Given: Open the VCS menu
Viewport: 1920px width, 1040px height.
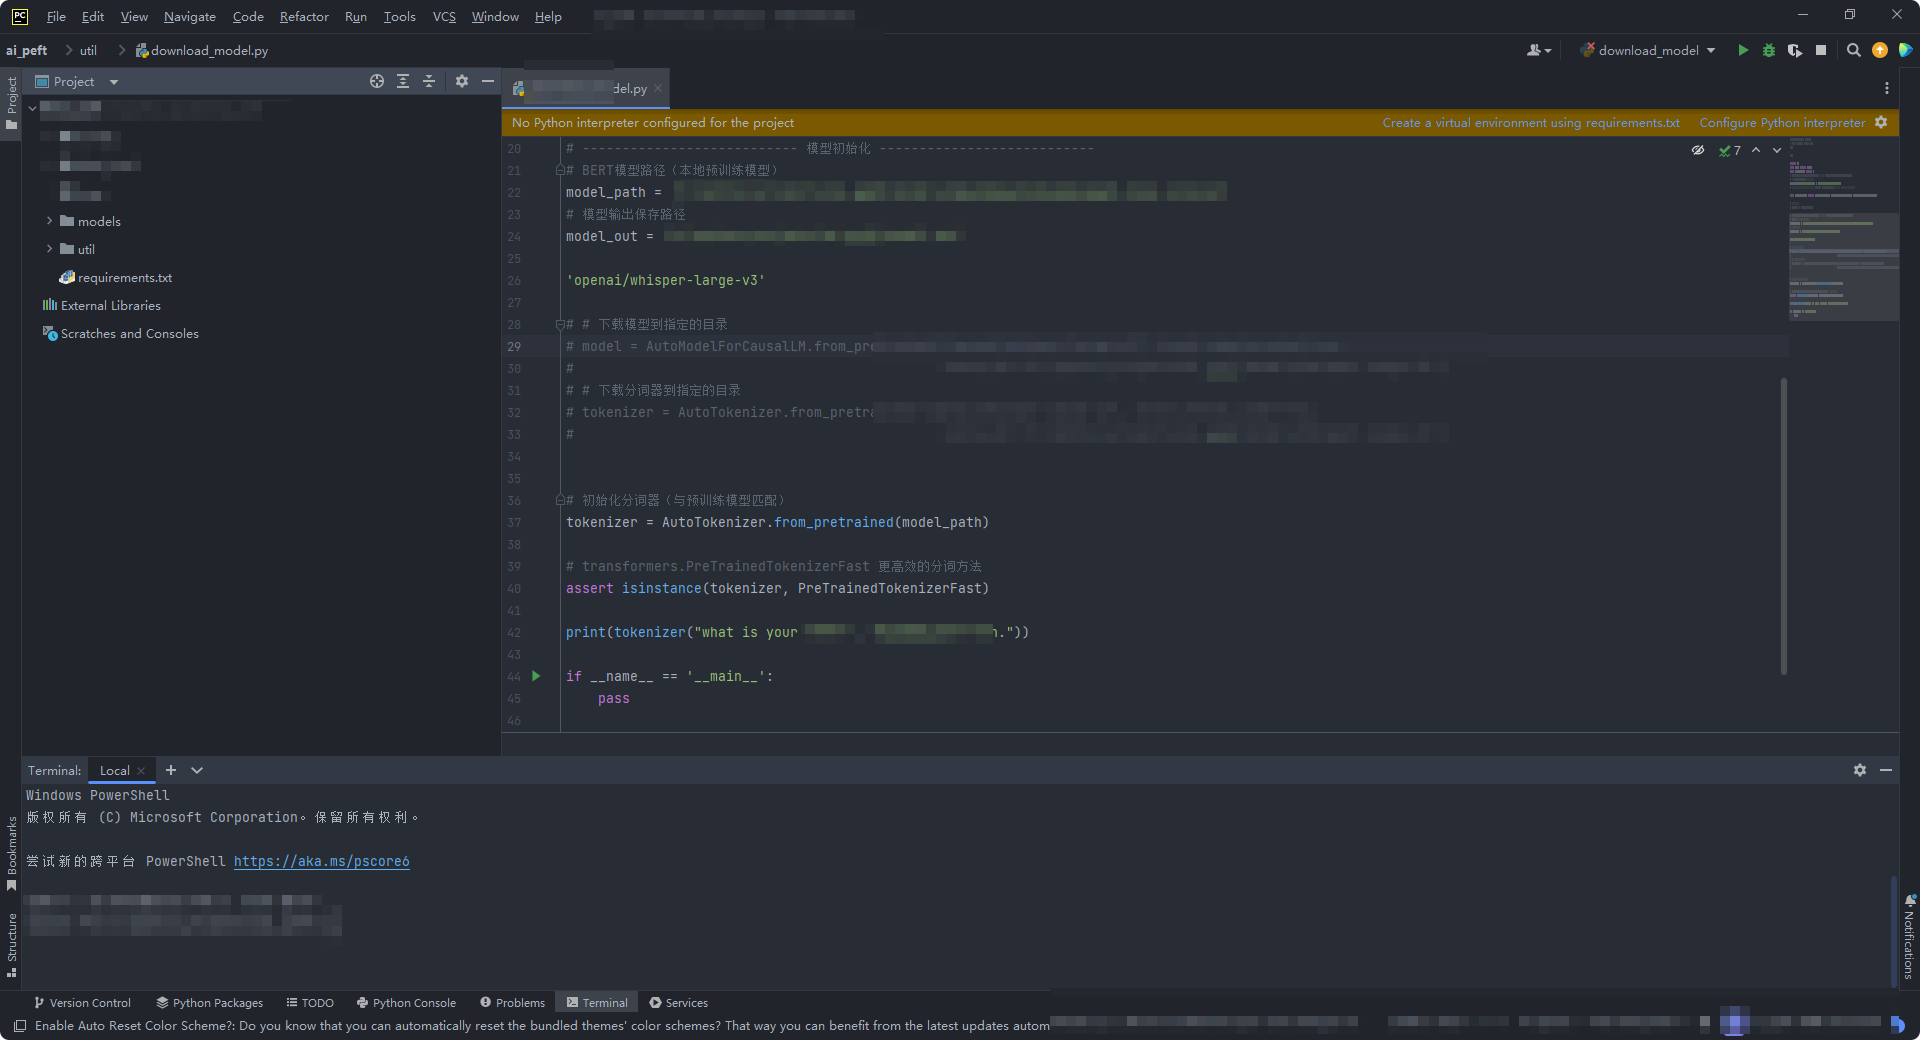Looking at the screenshot, I should 444,16.
